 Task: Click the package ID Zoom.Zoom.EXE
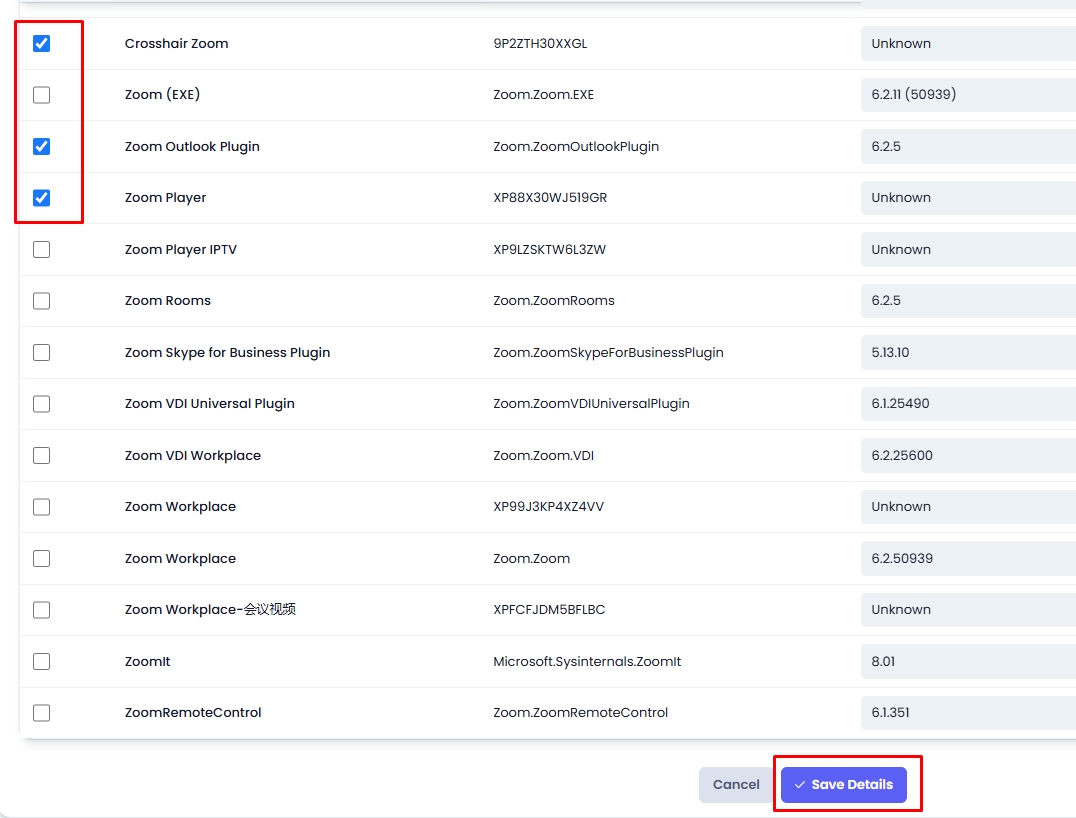coord(543,95)
